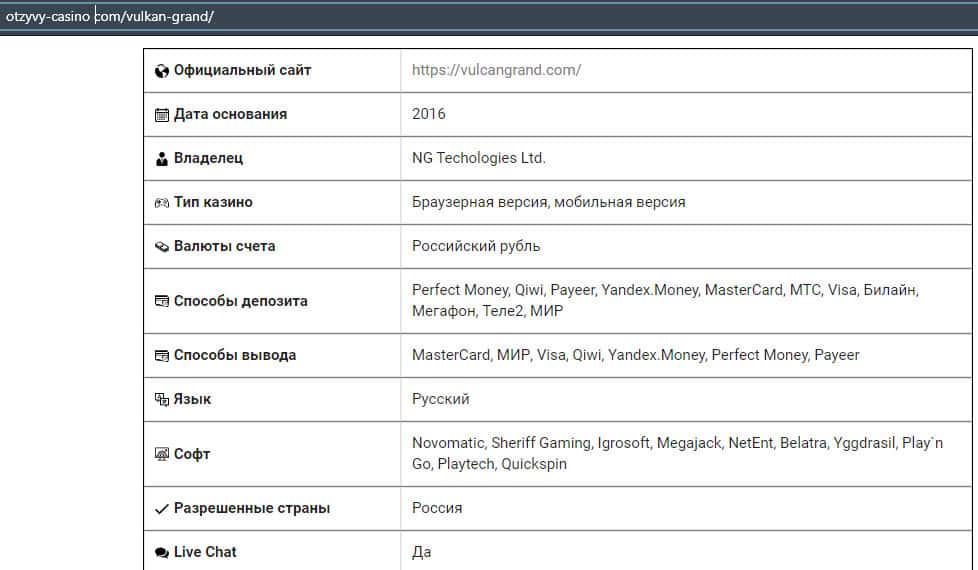The height and width of the screenshot is (570, 978).
Task: Click the Валюты счета label
Action: [x=224, y=246]
